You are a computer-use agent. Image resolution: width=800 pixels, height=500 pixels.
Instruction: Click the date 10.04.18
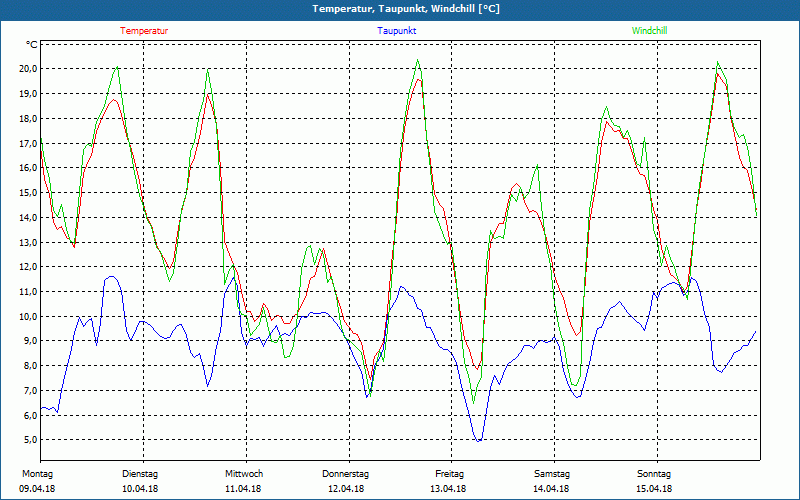(140, 489)
